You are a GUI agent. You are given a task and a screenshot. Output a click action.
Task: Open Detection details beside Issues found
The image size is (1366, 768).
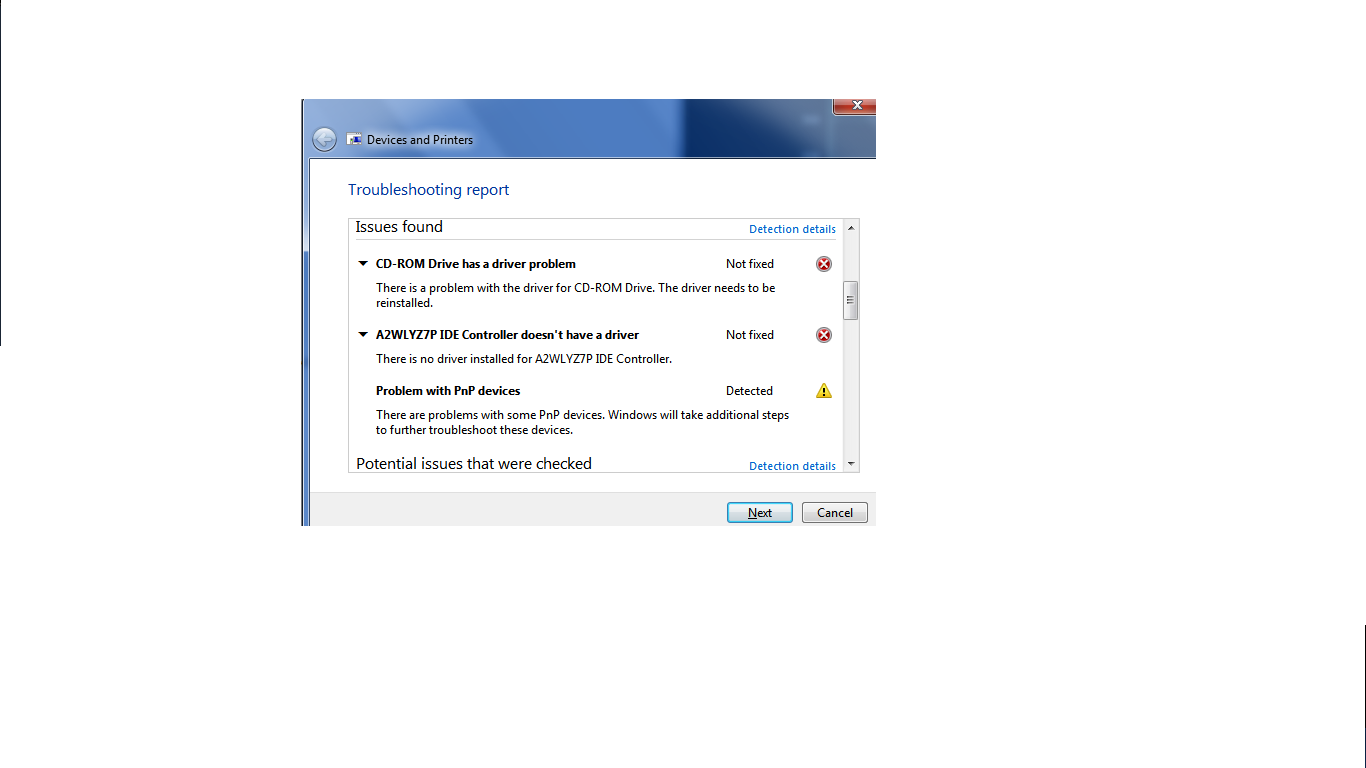[x=792, y=229]
